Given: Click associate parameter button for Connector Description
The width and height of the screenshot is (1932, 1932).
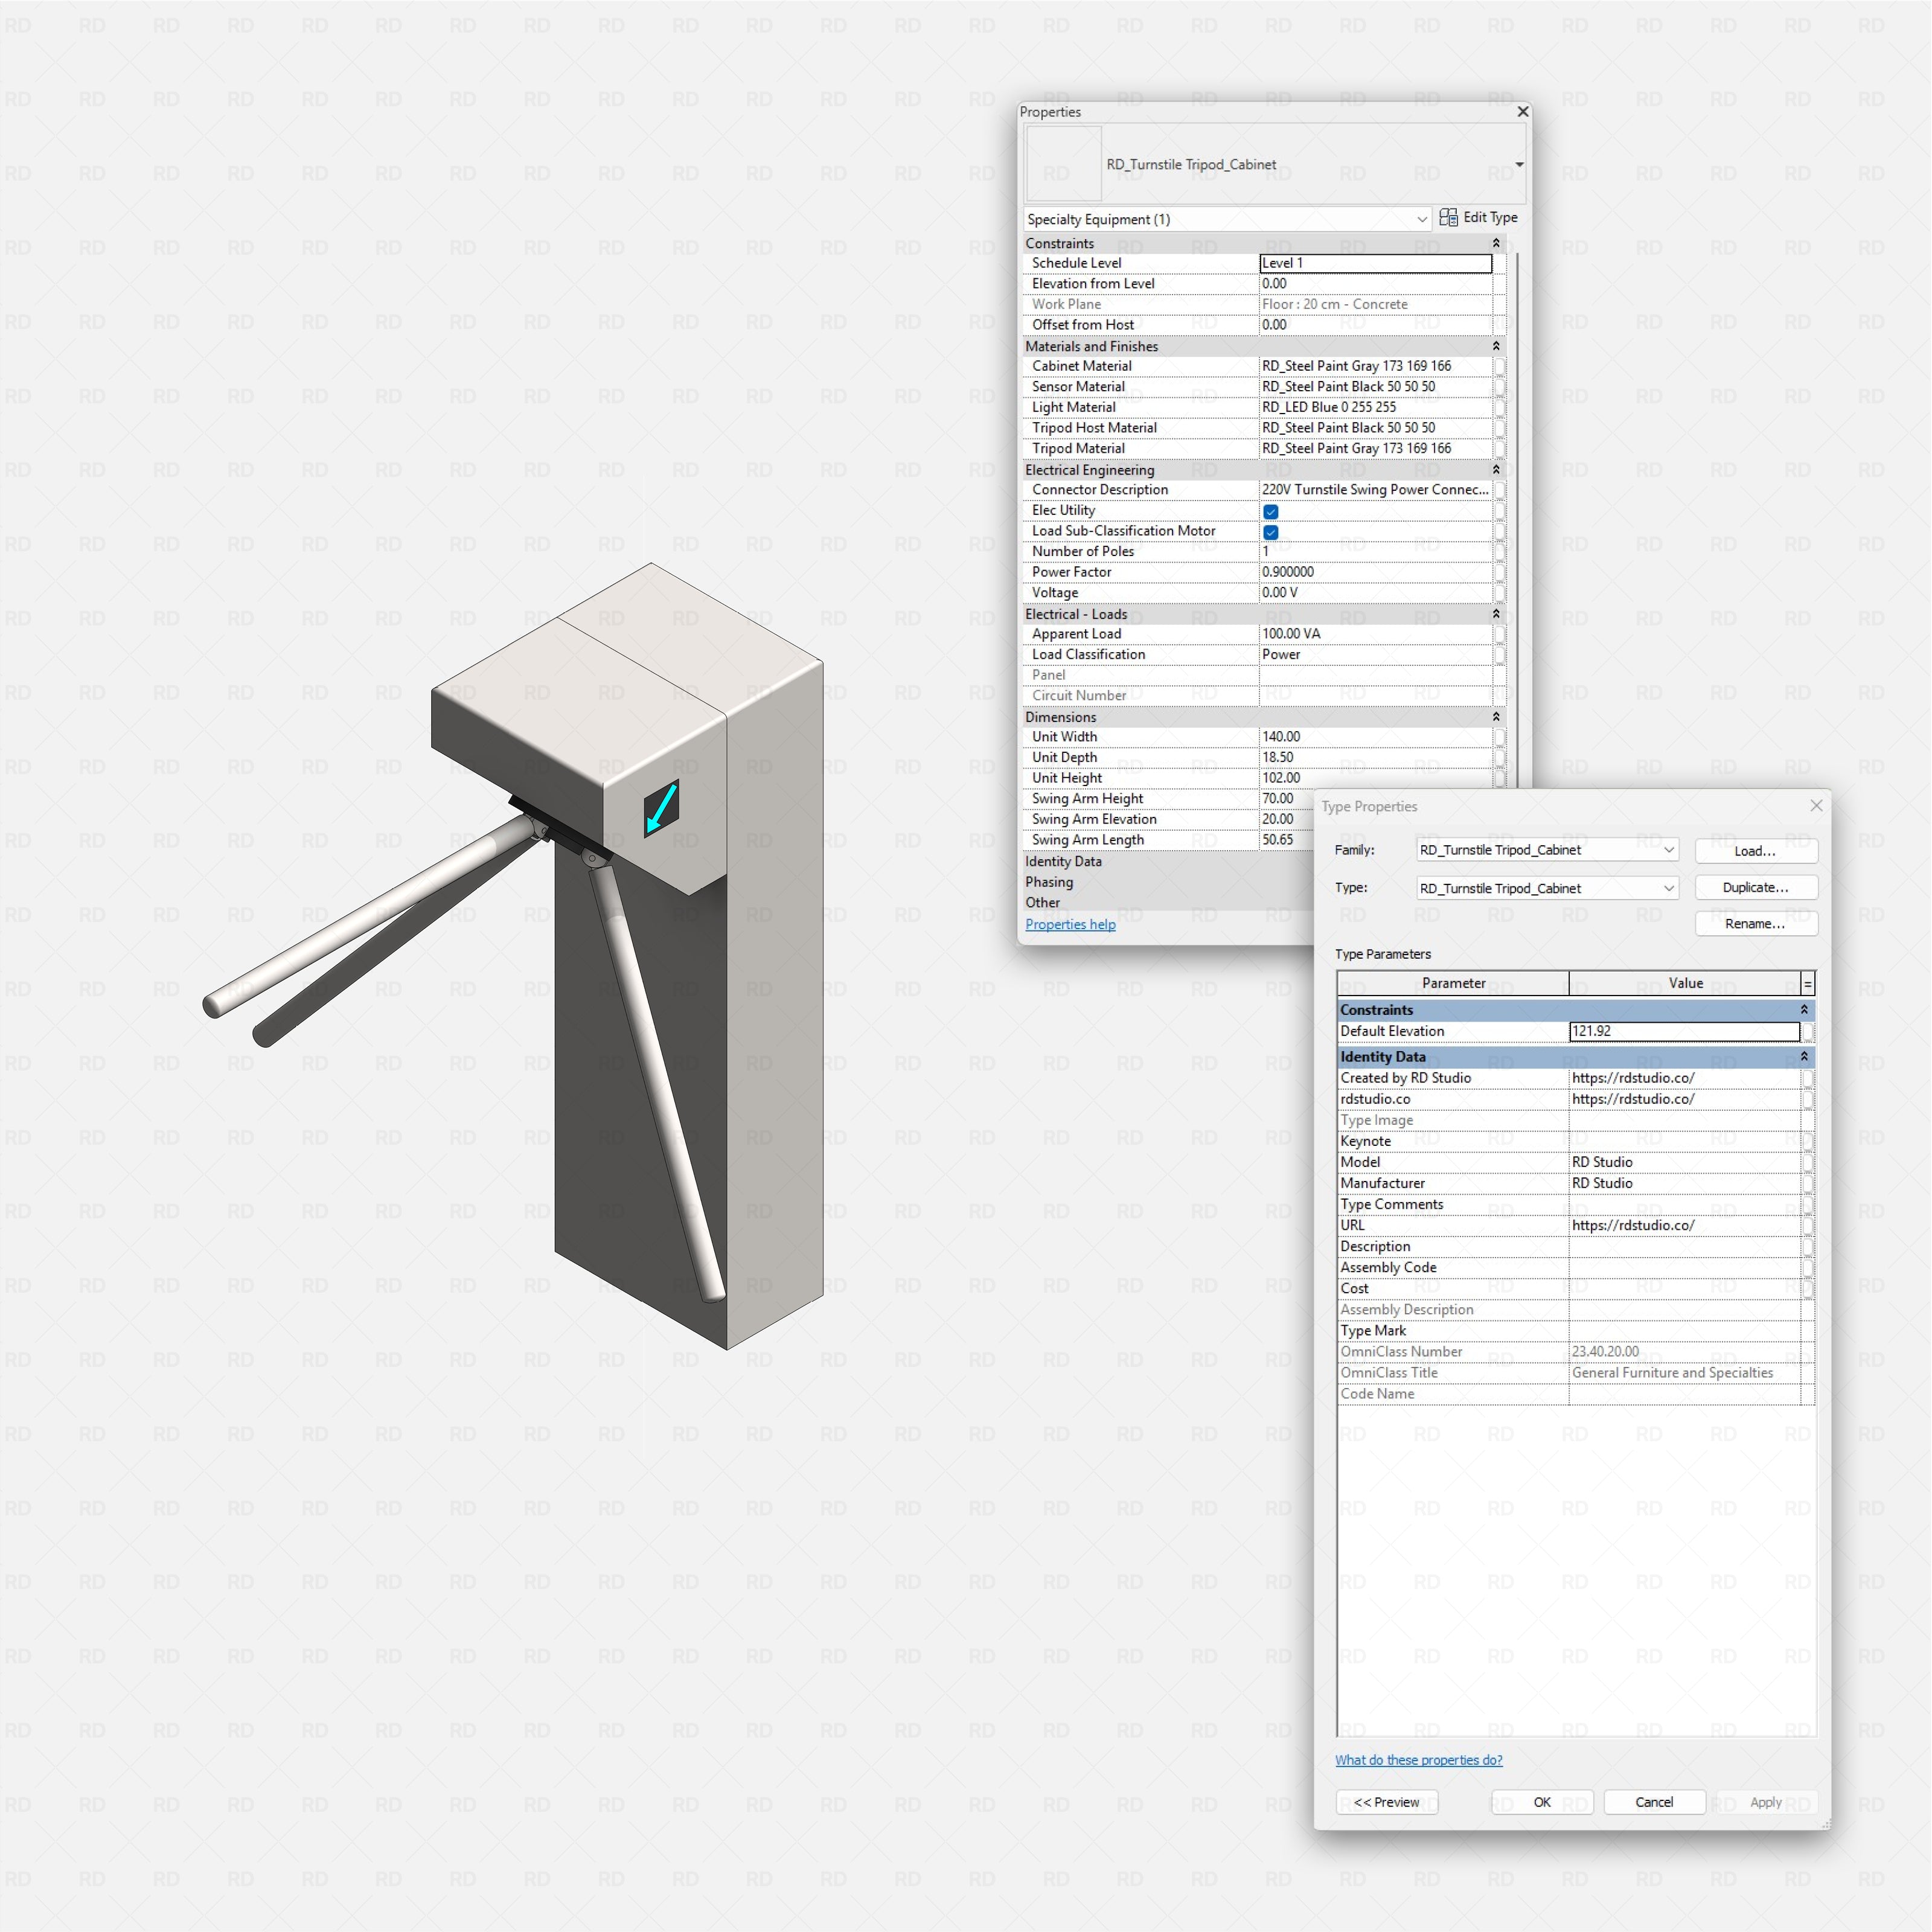Looking at the screenshot, I should tap(1499, 490).
